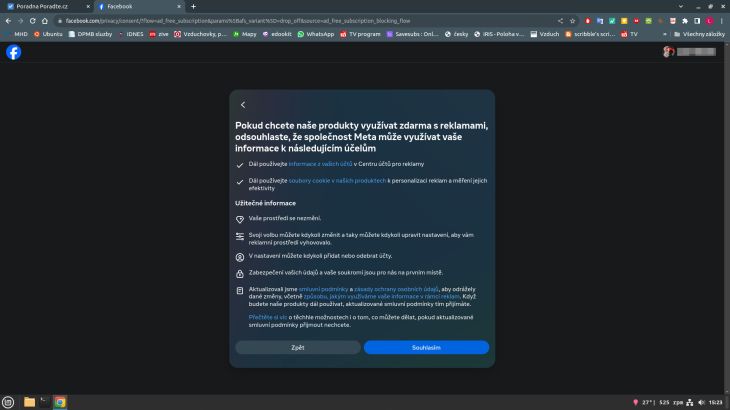Click the diamond icon beside 'Vaše prostředí se nezmění'
Image resolution: width=730 pixels, height=410 pixels.
point(240,219)
